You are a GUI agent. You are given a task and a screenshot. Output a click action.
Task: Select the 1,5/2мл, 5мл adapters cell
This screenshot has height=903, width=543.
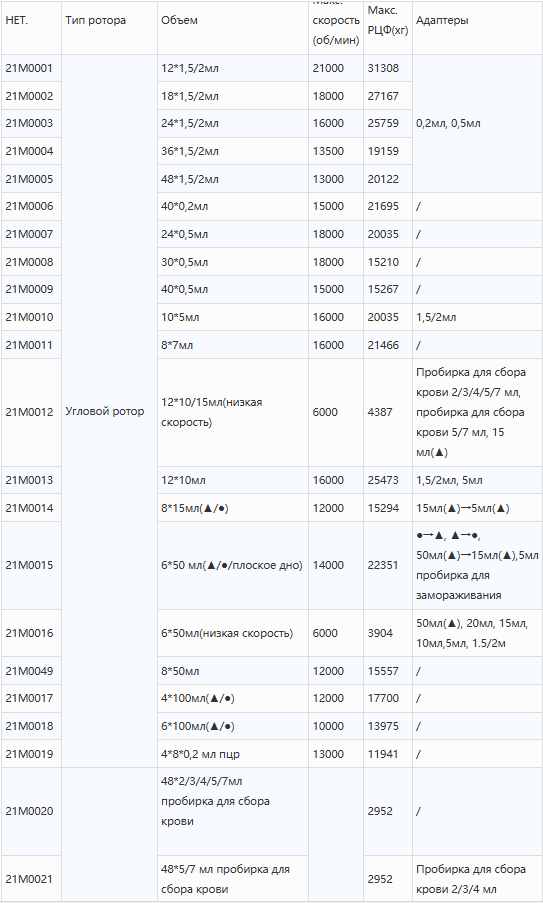450,480
